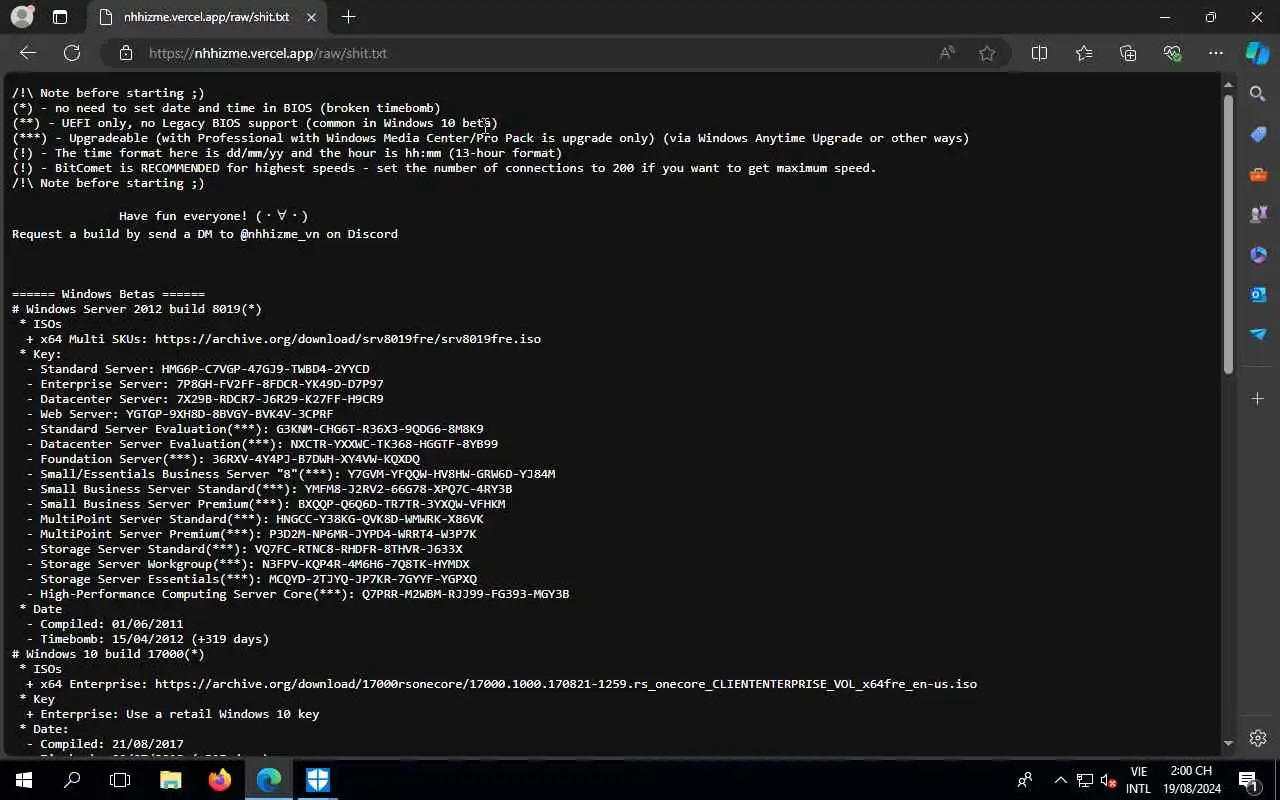
Task: View site information lock icon
Action: [125, 53]
